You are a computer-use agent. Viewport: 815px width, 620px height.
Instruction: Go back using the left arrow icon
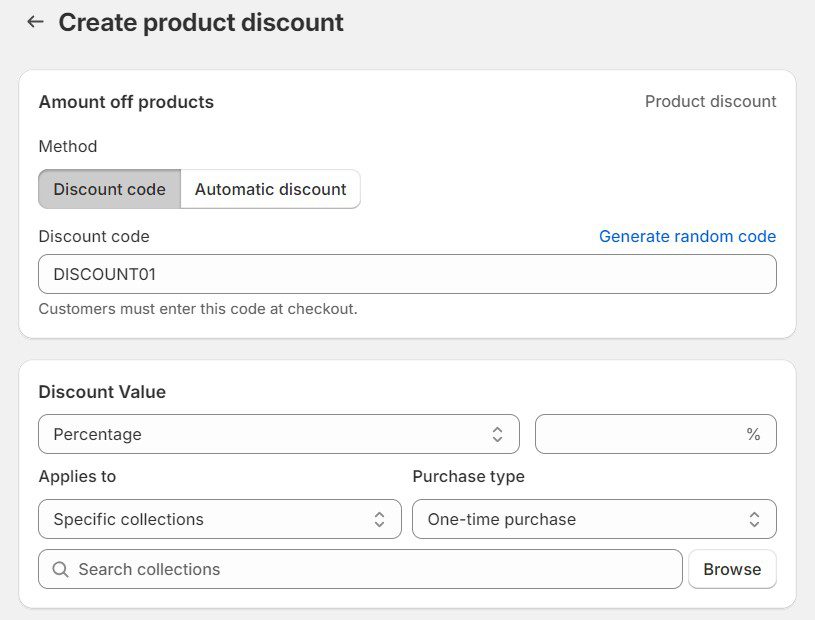point(35,22)
